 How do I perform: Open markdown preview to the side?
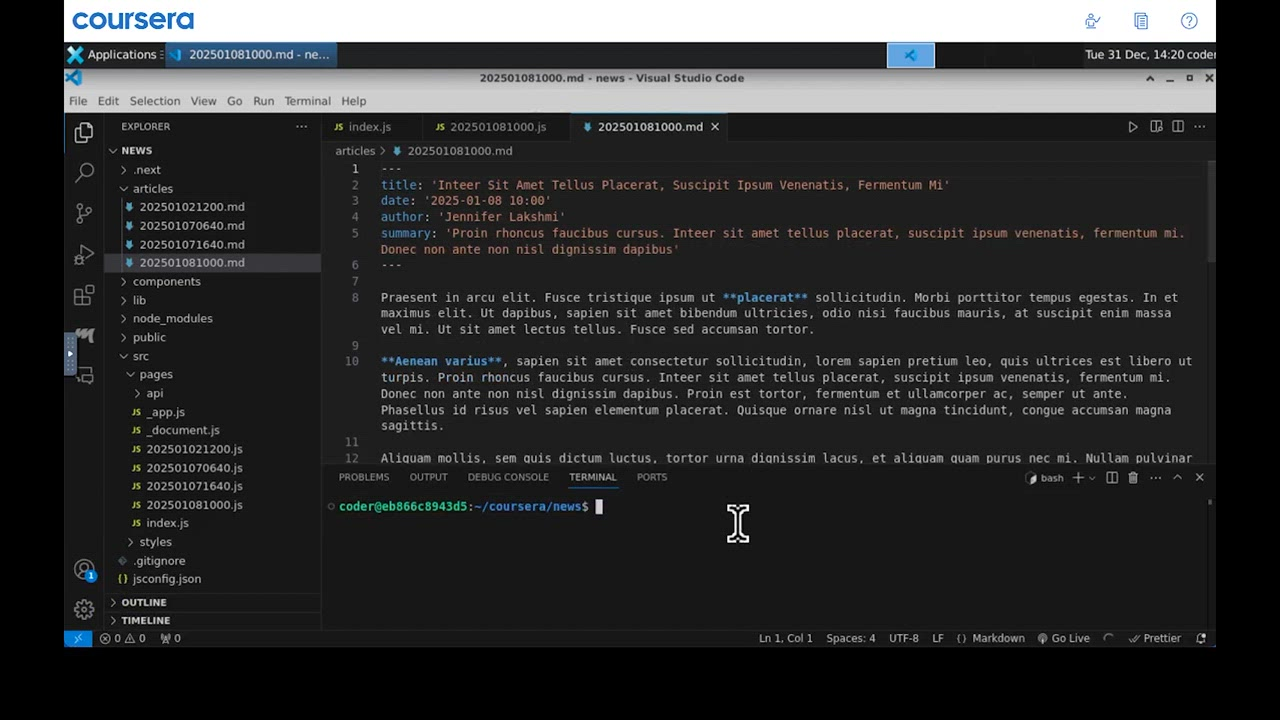(1156, 127)
